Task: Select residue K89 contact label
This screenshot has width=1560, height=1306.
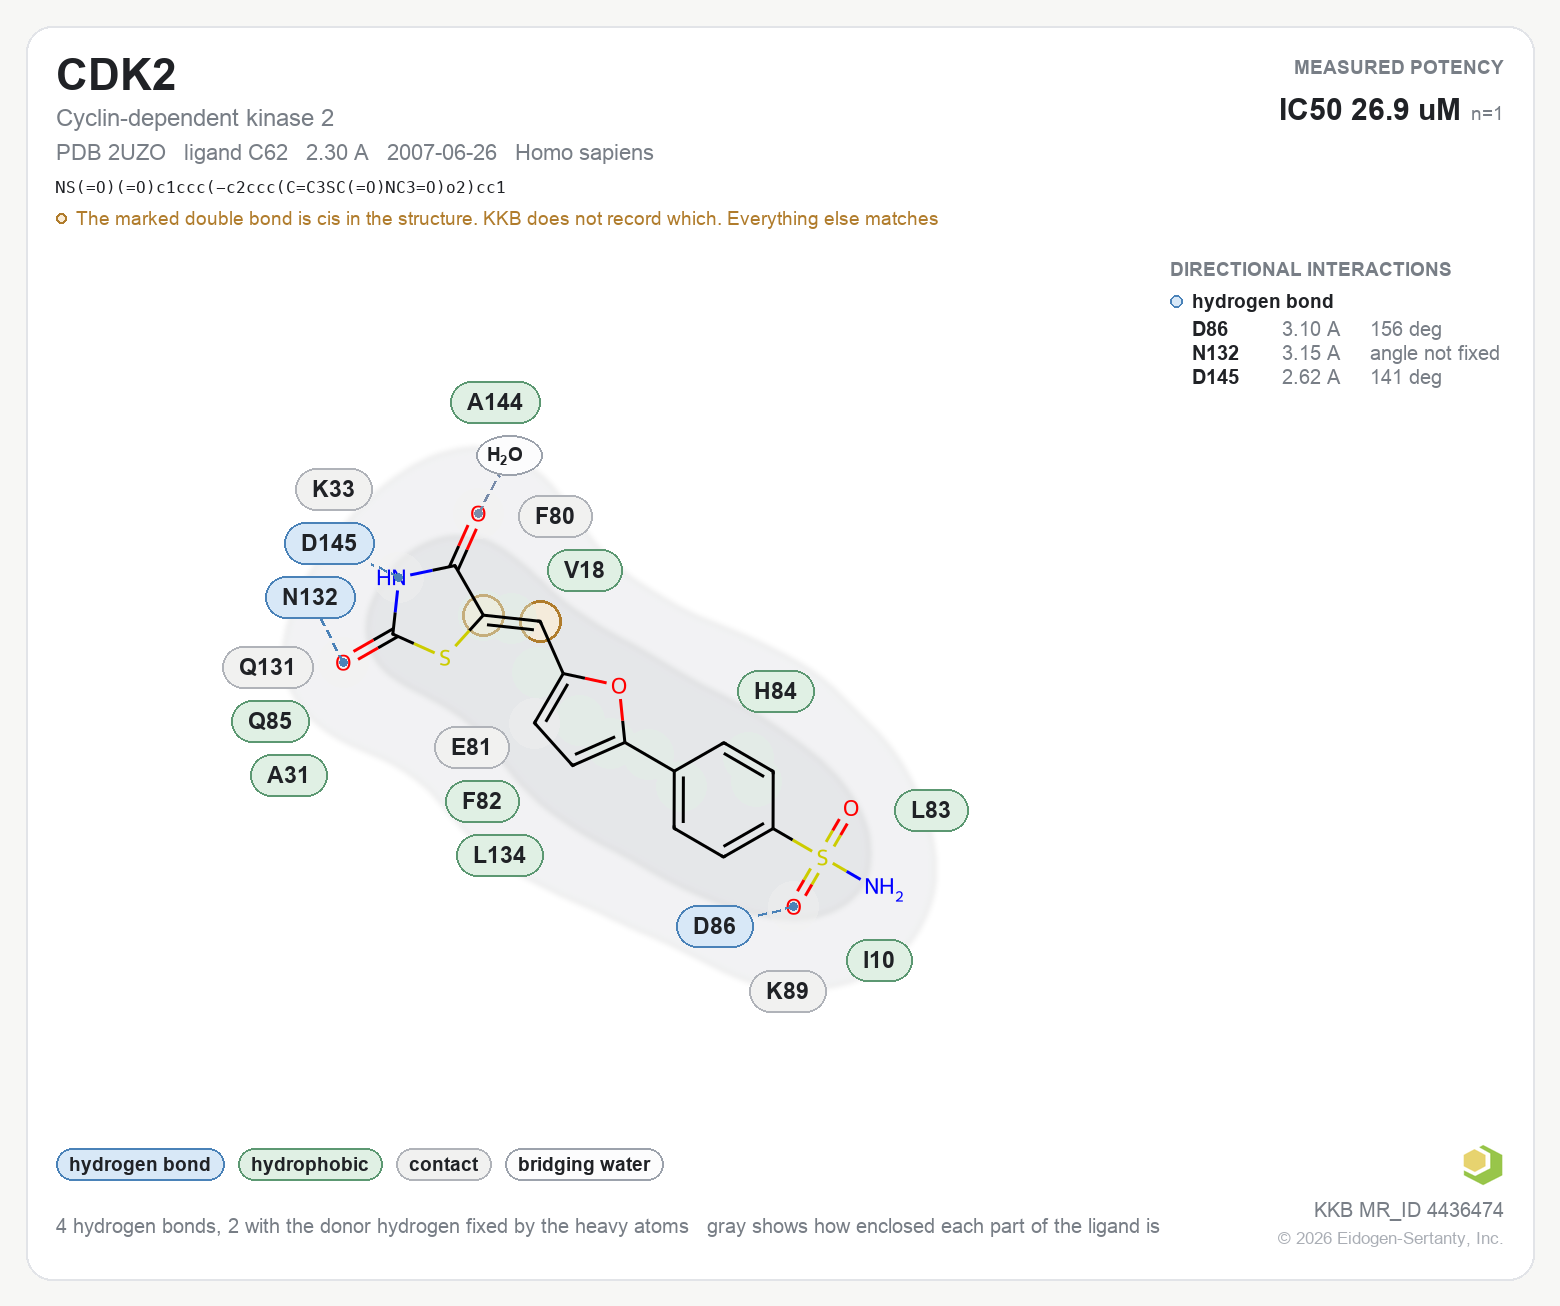Action: click(788, 991)
